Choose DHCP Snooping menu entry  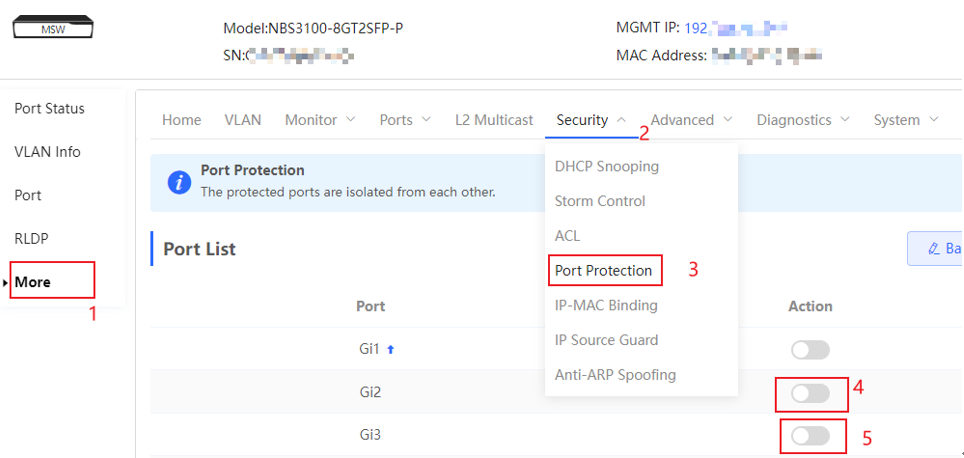click(606, 166)
